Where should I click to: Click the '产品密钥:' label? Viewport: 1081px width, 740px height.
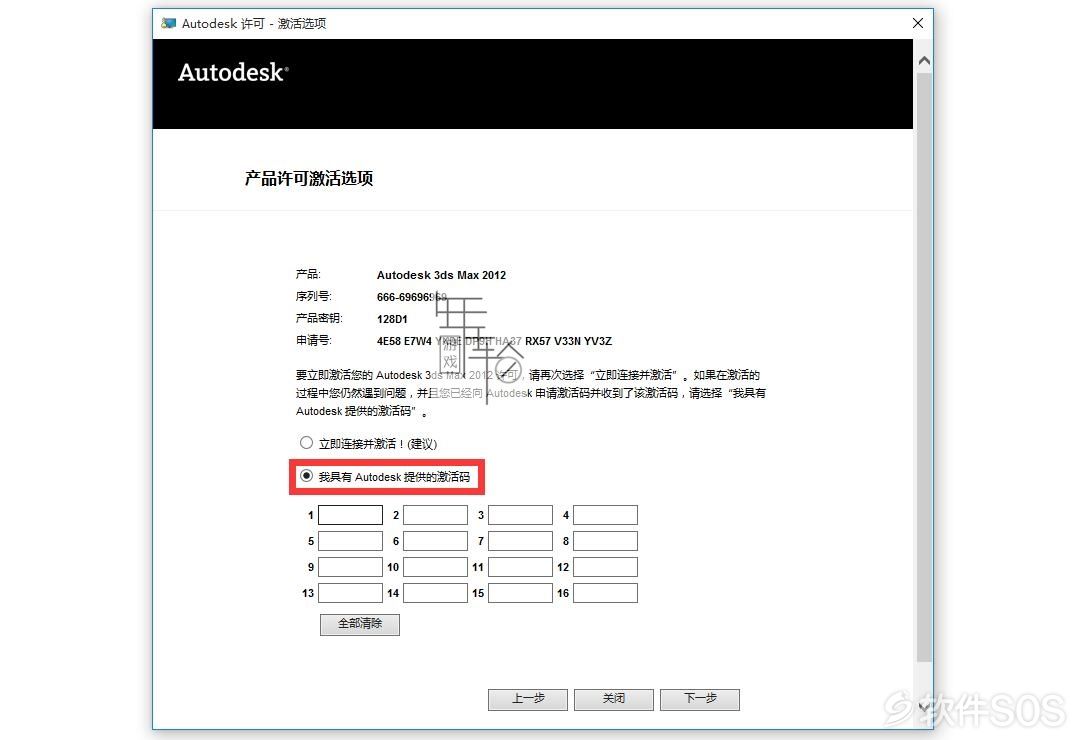pyautogui.click(x=319, y=318)
